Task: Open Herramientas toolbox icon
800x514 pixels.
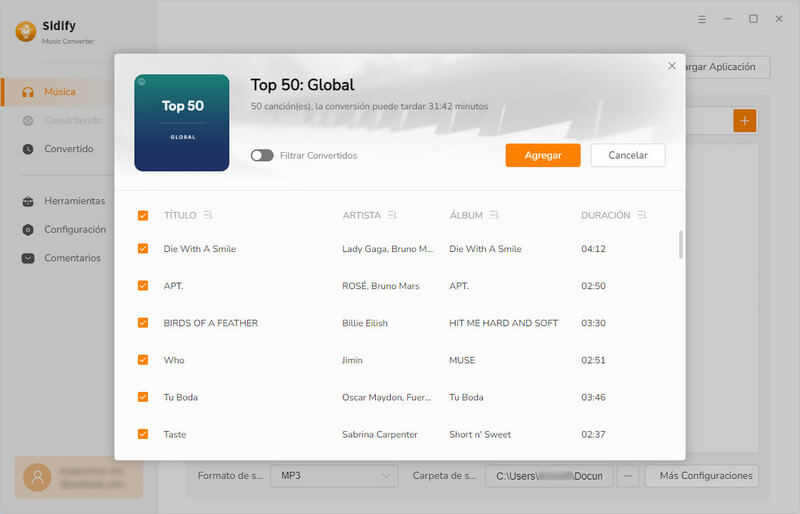Action: click(28, 201)
